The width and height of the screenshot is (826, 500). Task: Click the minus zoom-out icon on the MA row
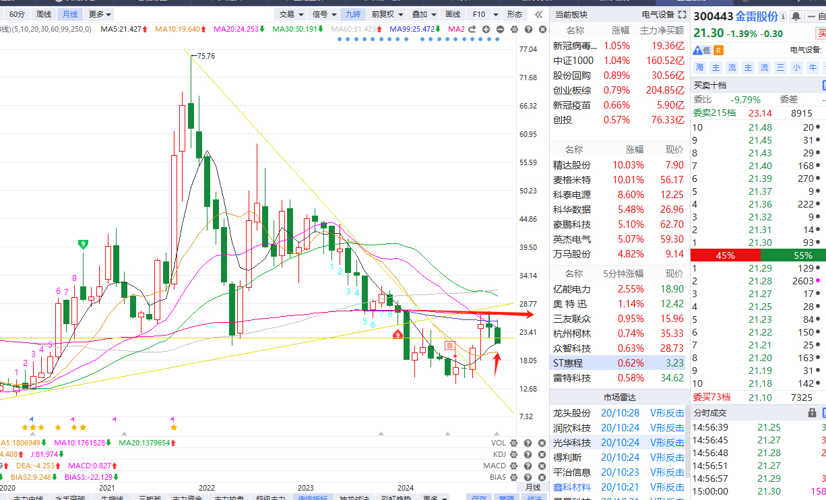[x=500, y=30]
